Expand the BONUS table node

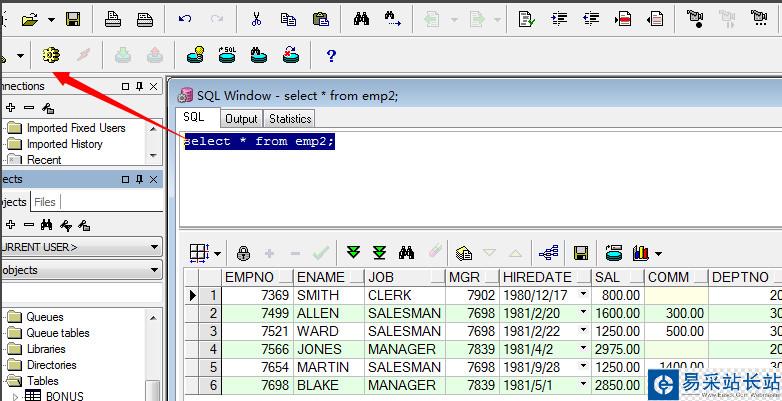[15, 397]
